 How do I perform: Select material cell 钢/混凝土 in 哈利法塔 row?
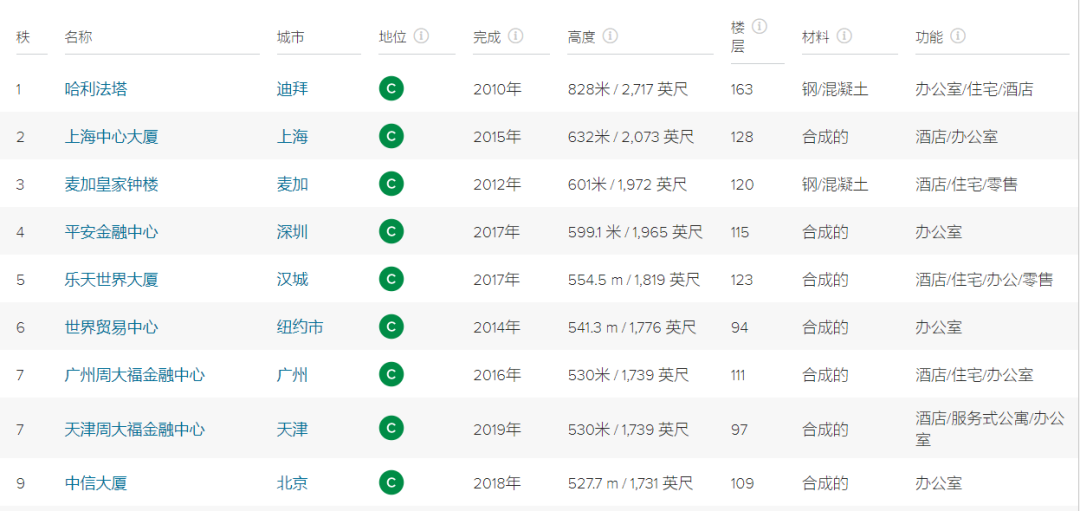[835, 89]
